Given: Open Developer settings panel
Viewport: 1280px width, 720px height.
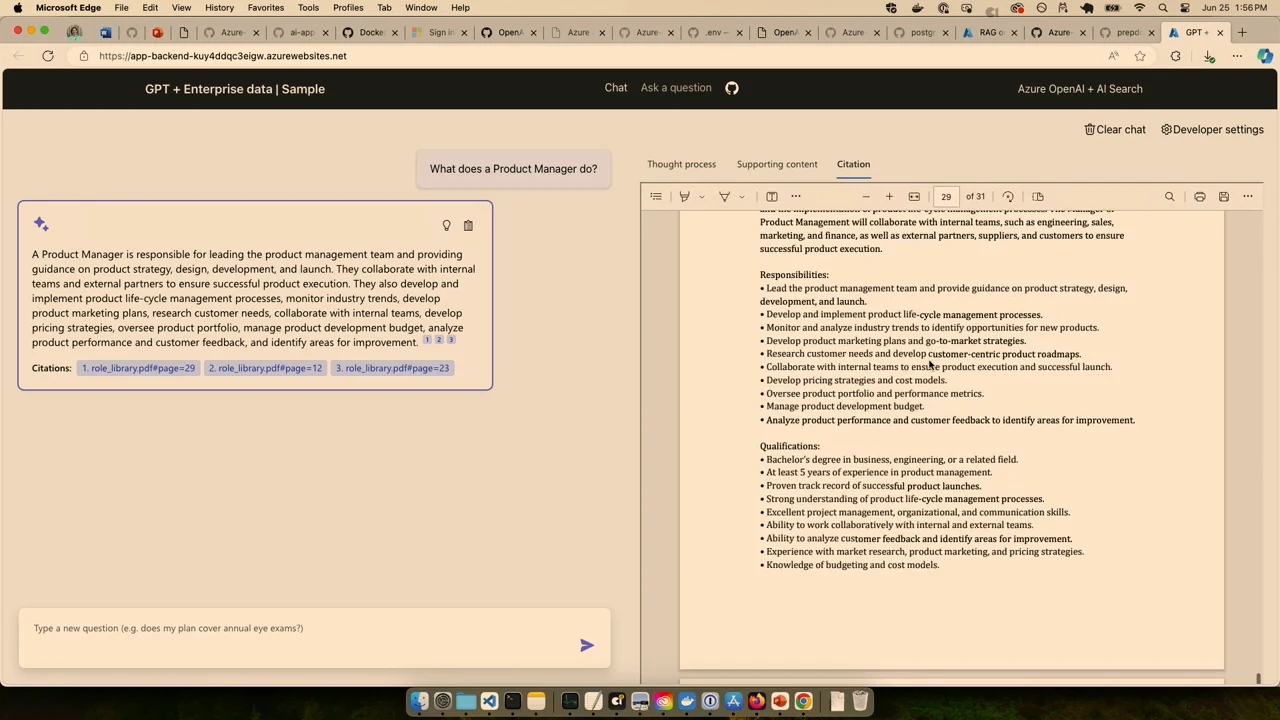Looking at the screenshot, I should click(x=1212, y=129).
